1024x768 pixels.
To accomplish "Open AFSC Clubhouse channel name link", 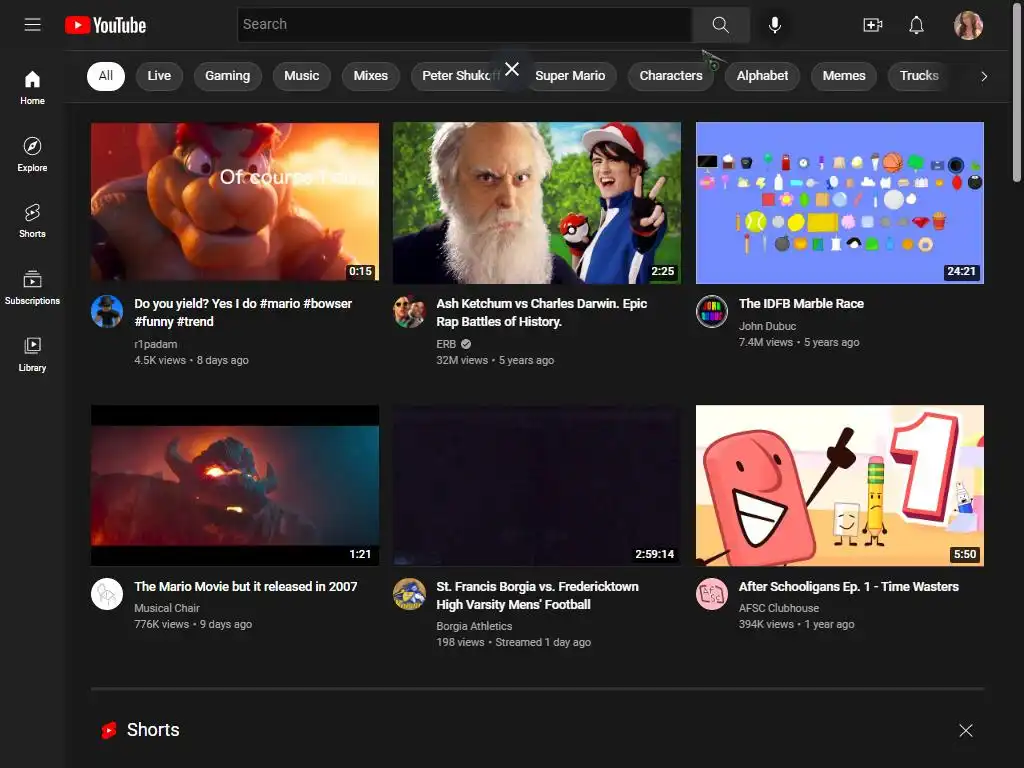I will (x=778, y=608).
